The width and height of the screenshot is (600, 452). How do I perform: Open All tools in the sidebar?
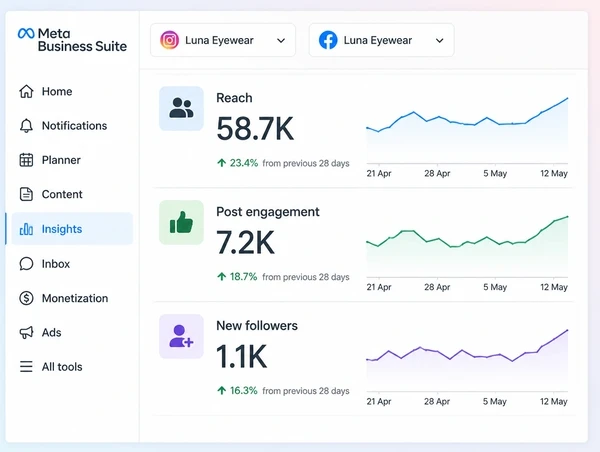click(72, 367)
